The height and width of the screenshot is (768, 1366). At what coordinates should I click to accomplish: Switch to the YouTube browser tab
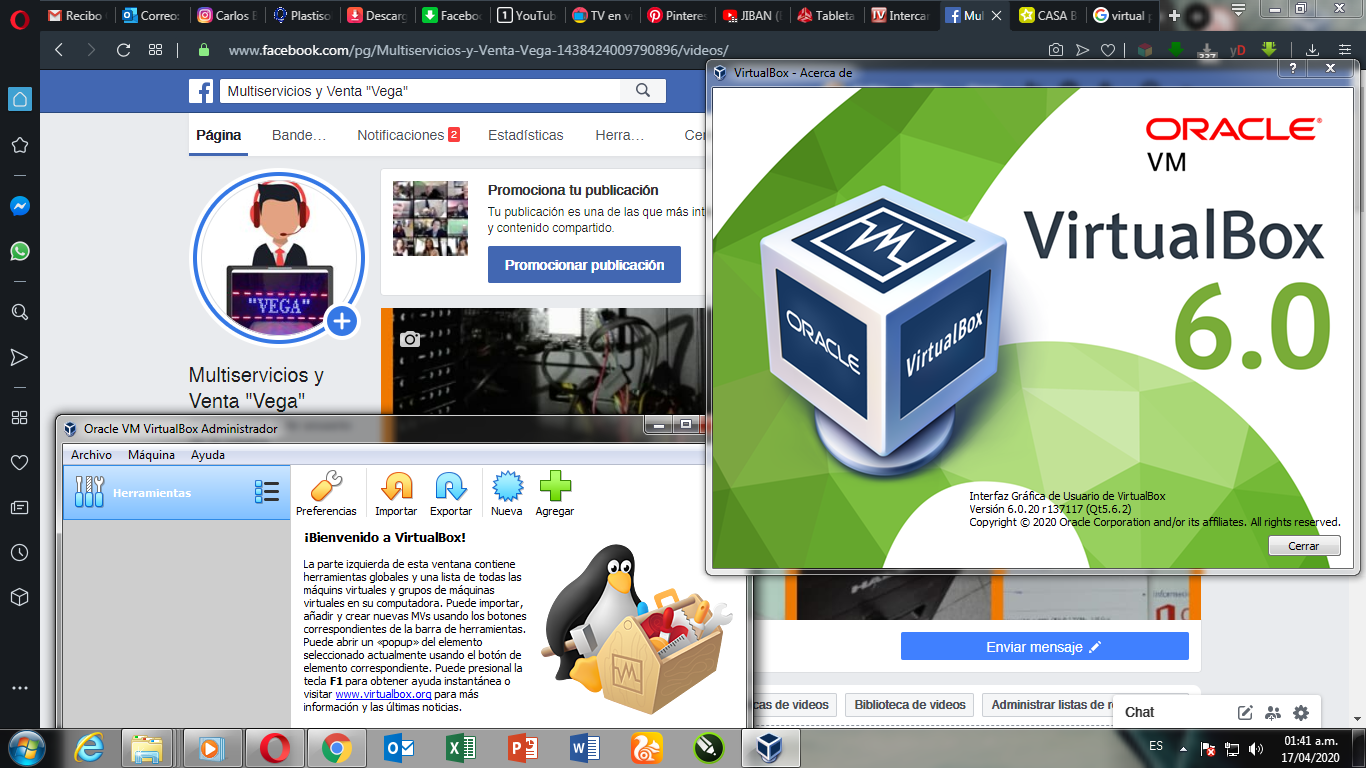[x=527, y=15]
